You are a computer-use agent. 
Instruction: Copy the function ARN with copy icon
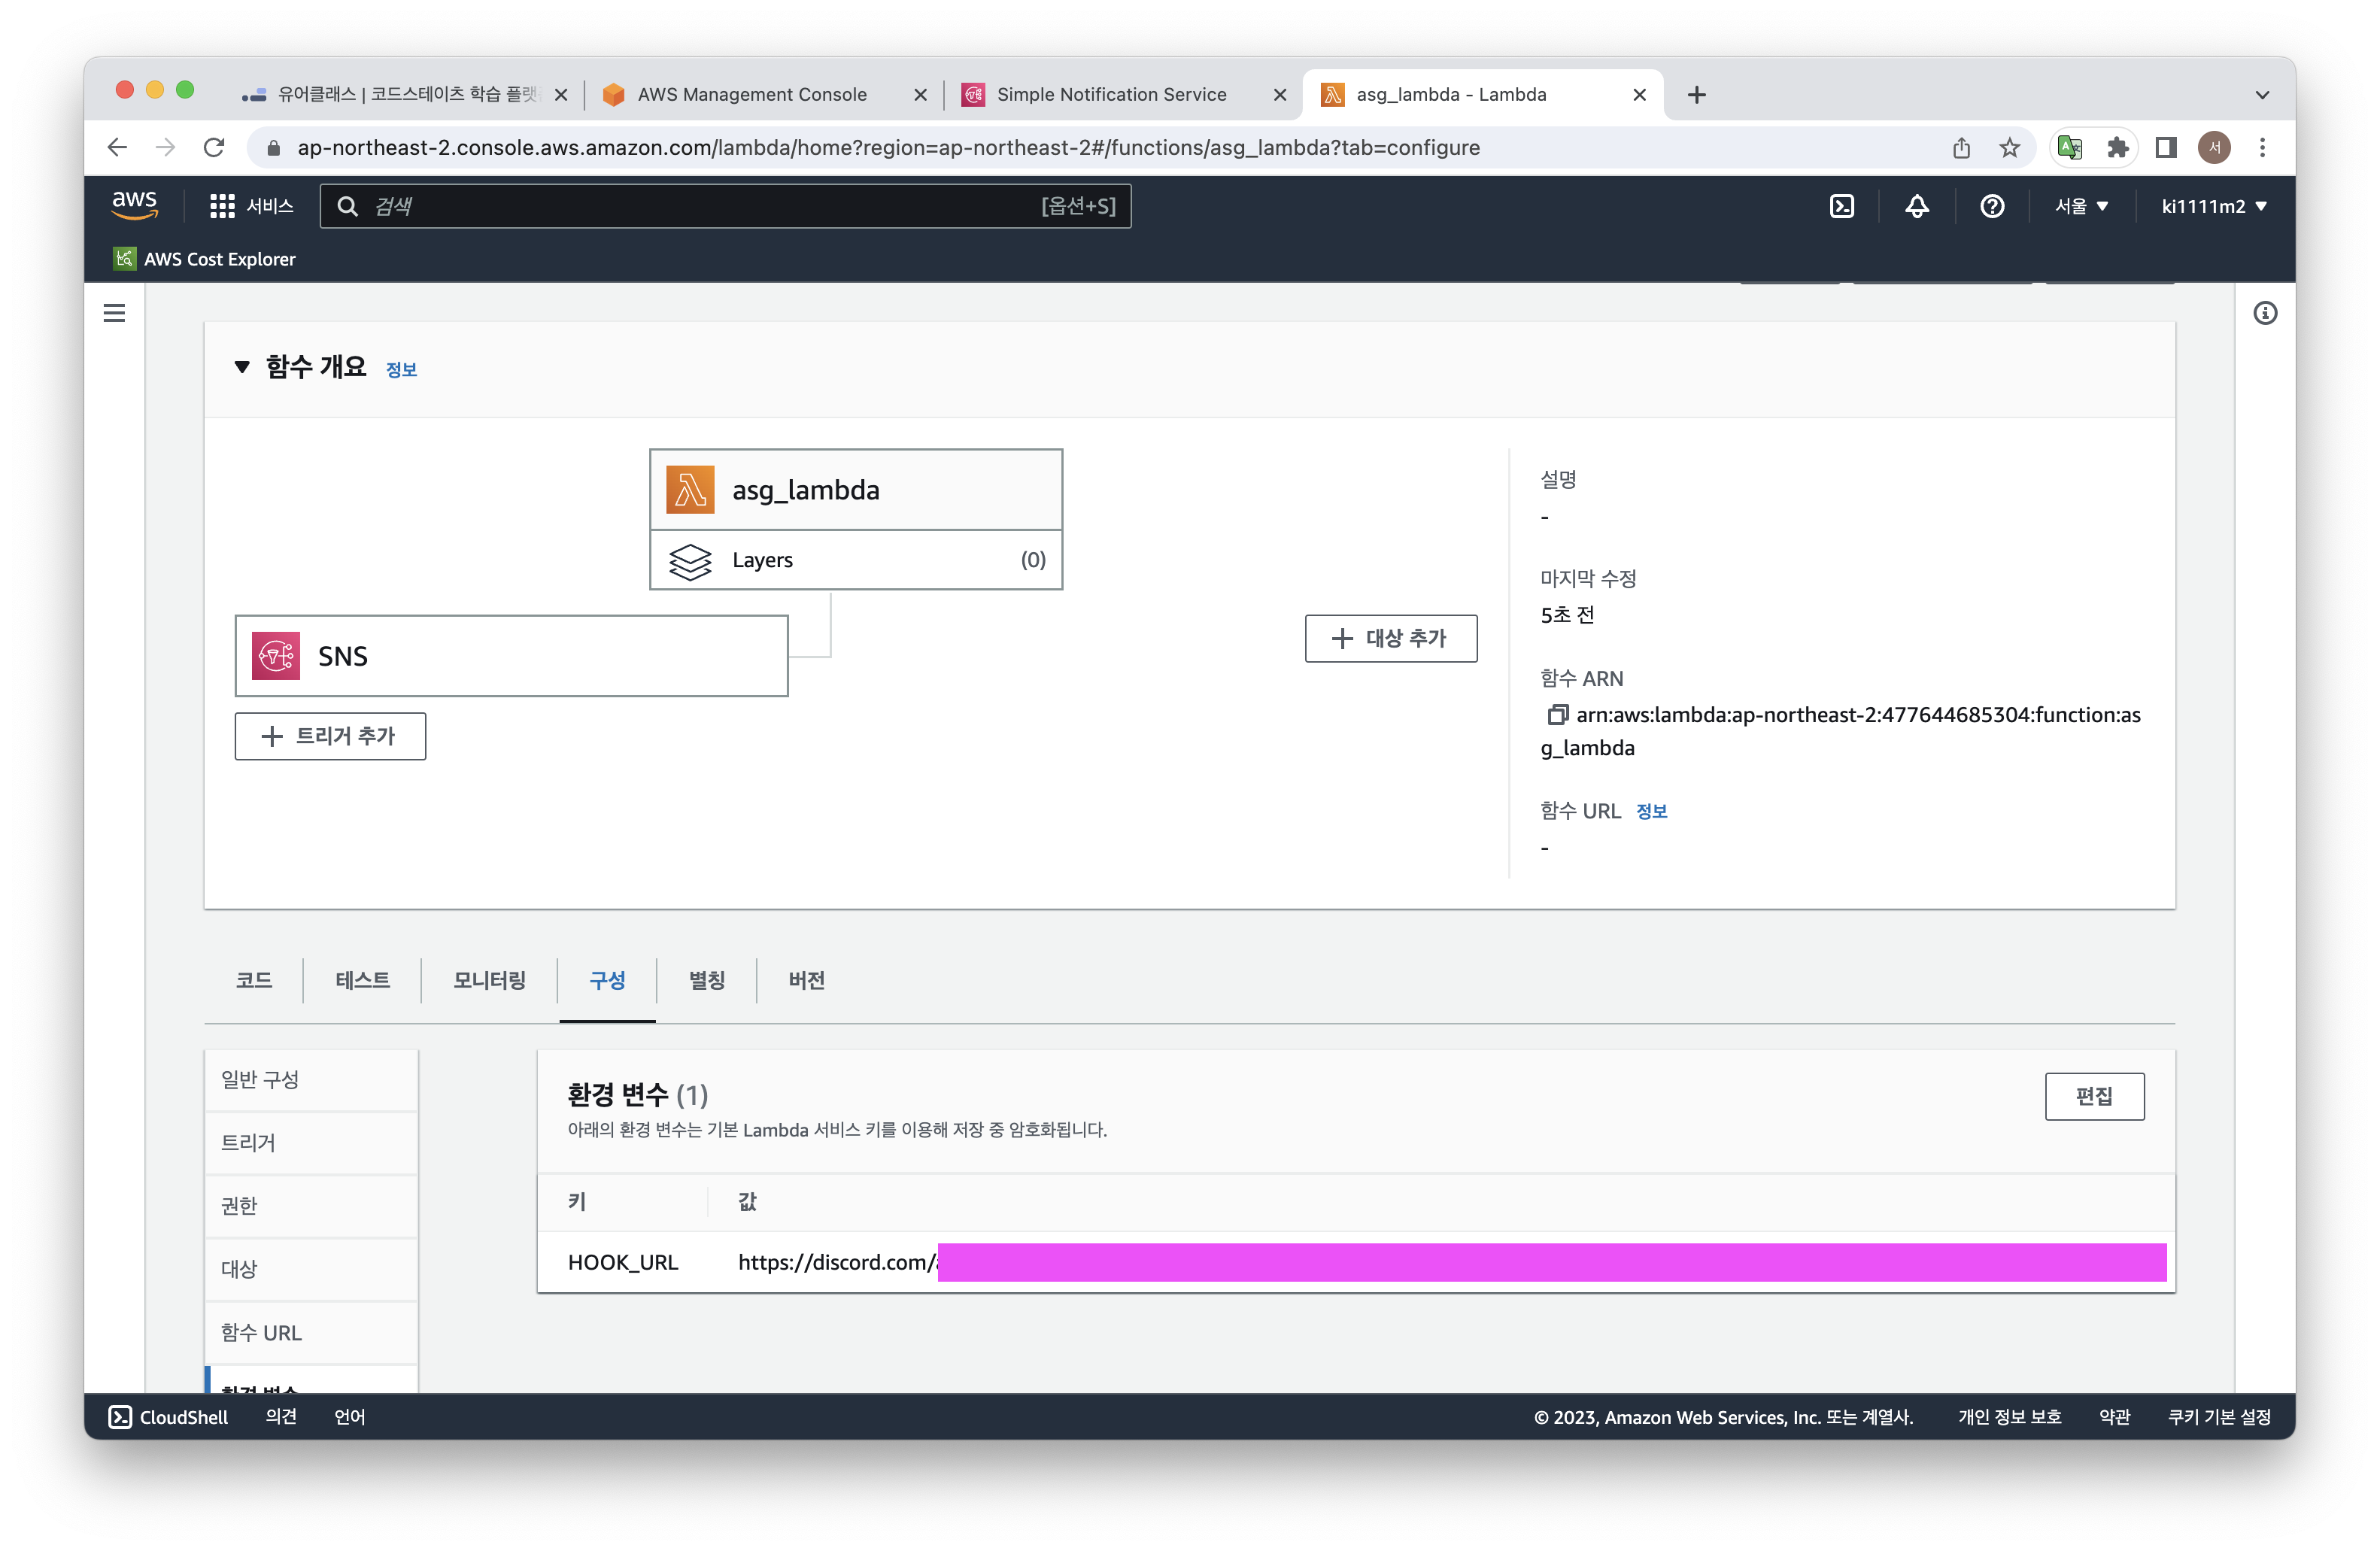1556,714
